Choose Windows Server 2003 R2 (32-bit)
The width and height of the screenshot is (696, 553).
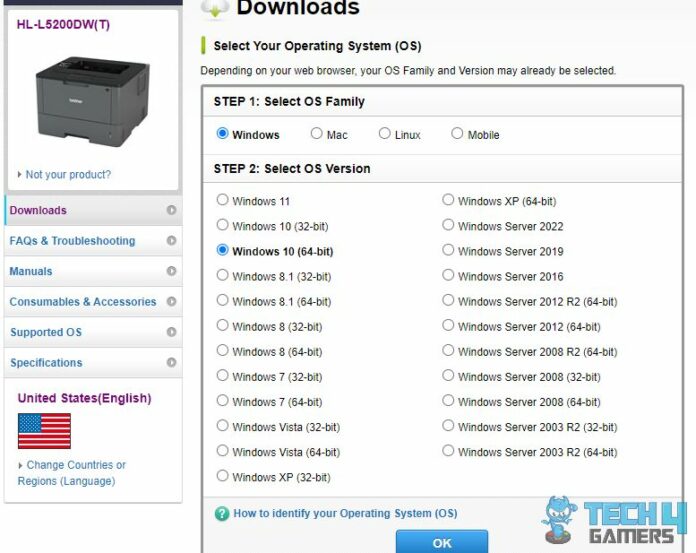point(448,426)
